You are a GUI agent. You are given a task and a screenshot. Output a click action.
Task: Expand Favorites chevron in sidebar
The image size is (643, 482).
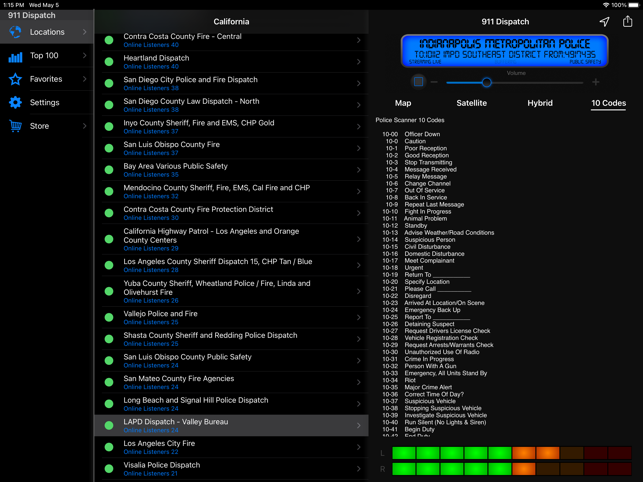(84, 79)
